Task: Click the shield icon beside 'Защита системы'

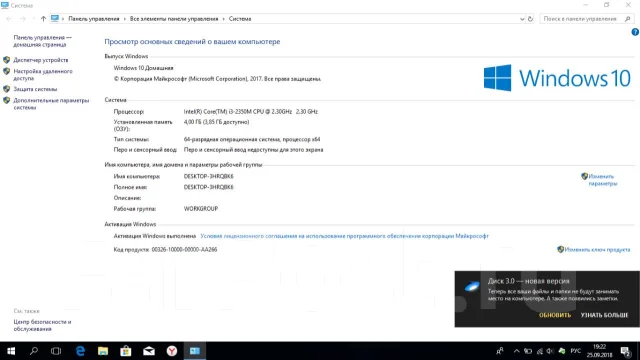Action: click(7, 89)
